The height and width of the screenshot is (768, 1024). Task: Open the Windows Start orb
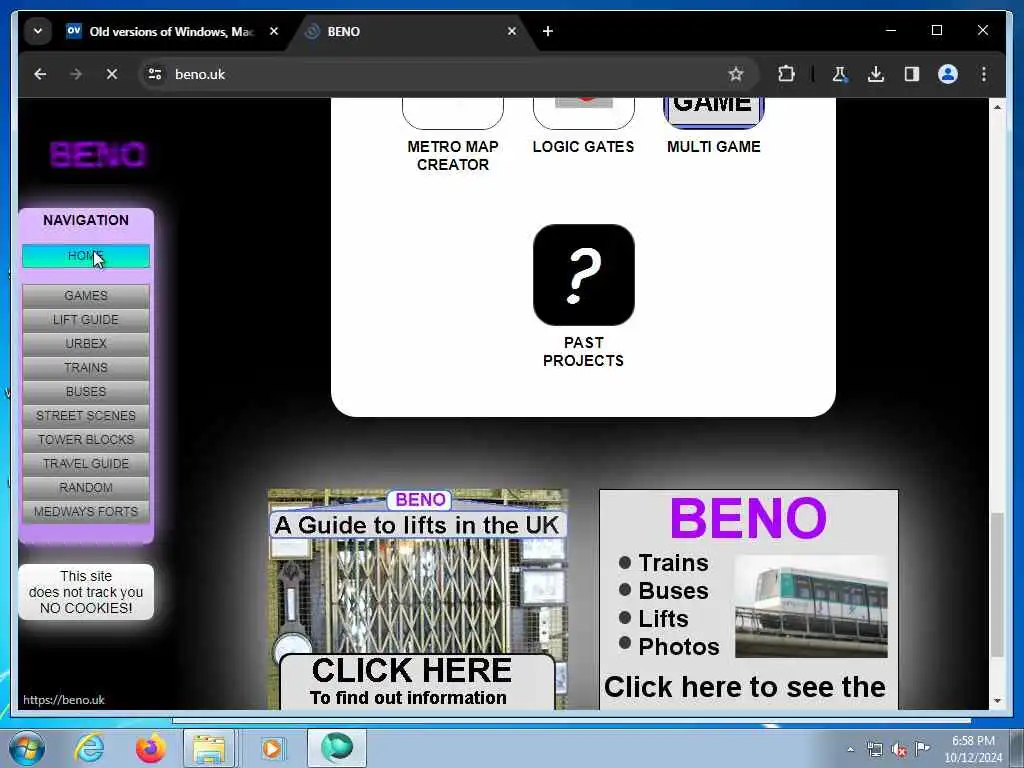coord(27,748)
